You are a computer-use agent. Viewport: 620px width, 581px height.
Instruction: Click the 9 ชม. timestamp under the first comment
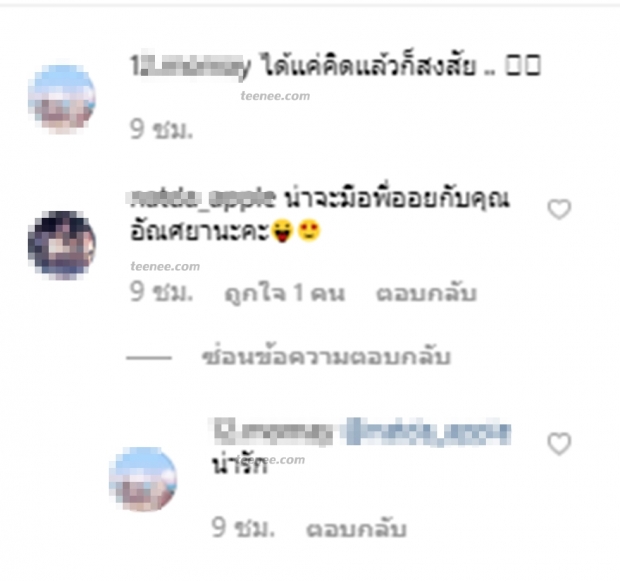pos(161,129)
